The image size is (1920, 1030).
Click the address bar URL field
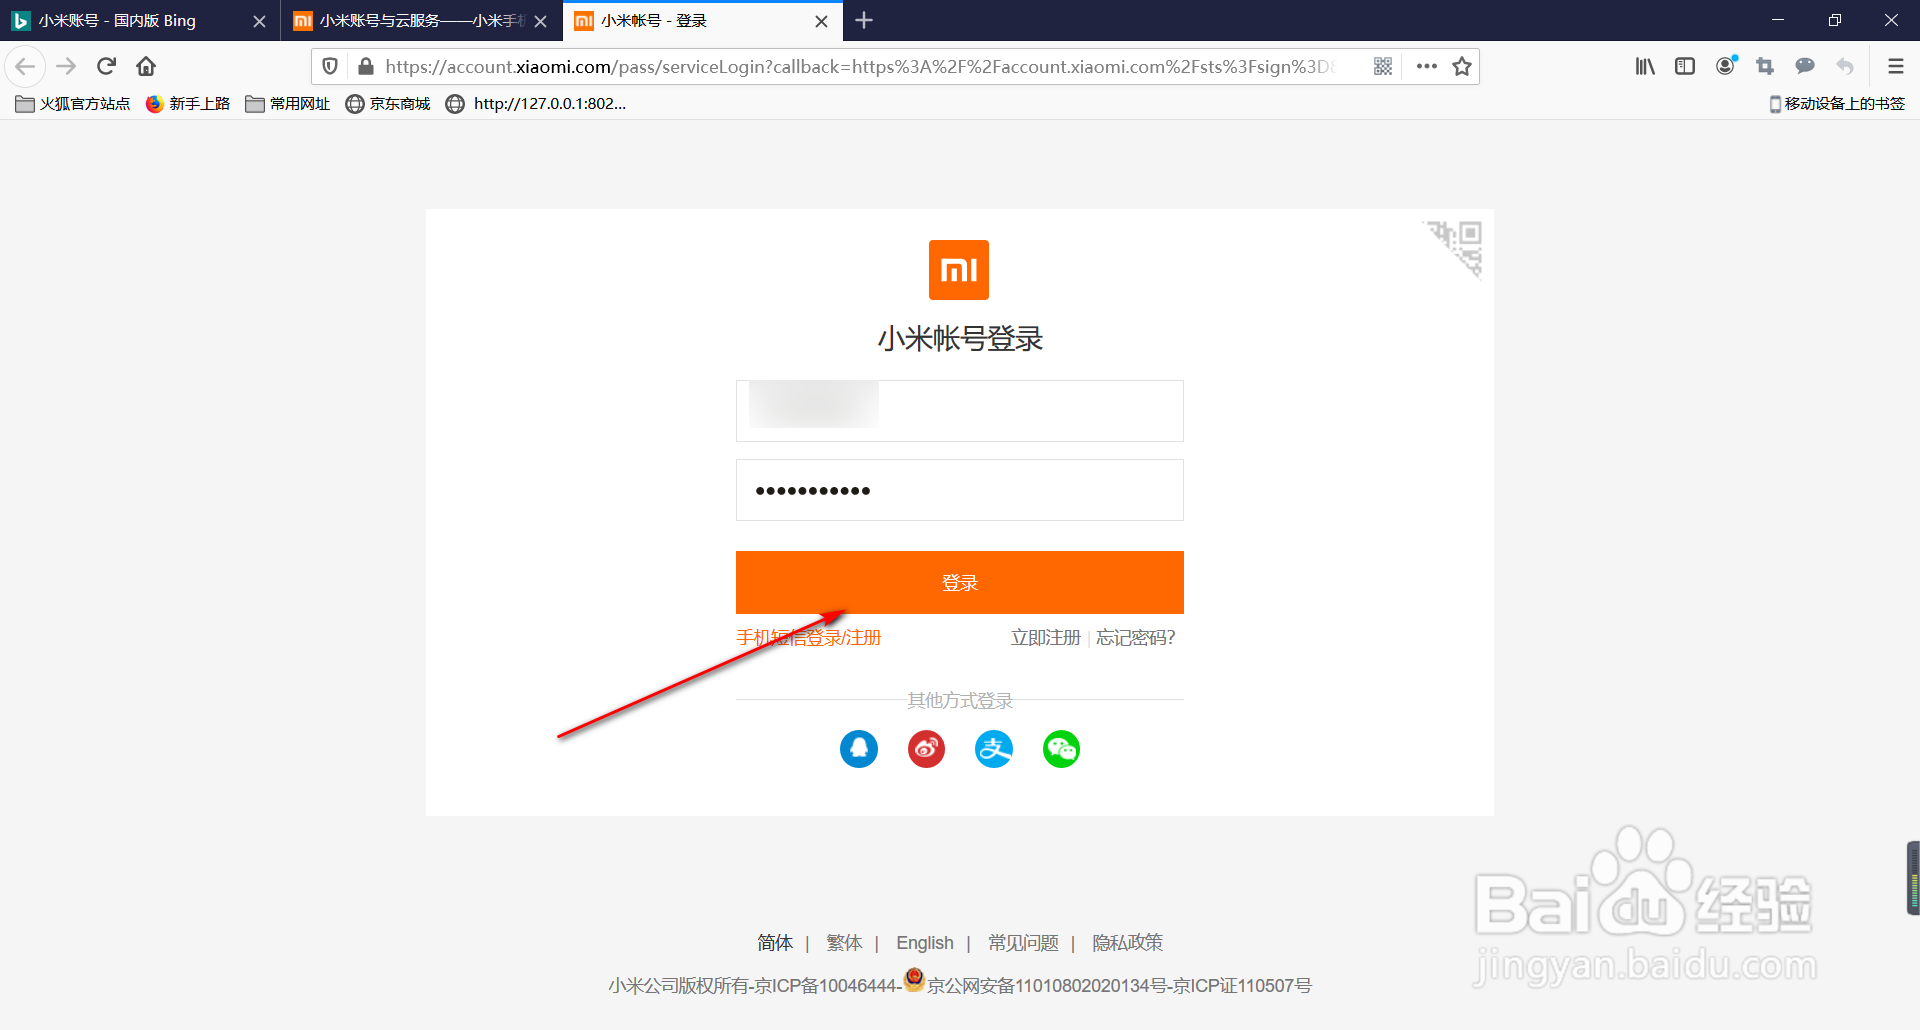[860, 67]
